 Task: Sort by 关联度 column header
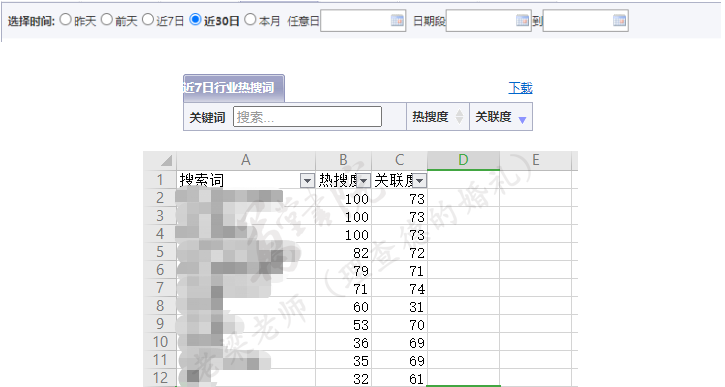tap(501, 117)
